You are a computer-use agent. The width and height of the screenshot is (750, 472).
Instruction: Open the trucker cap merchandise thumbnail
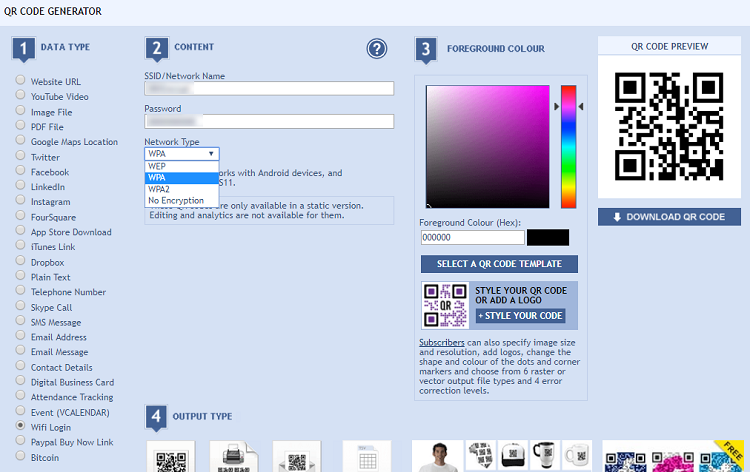coord(513,455)
